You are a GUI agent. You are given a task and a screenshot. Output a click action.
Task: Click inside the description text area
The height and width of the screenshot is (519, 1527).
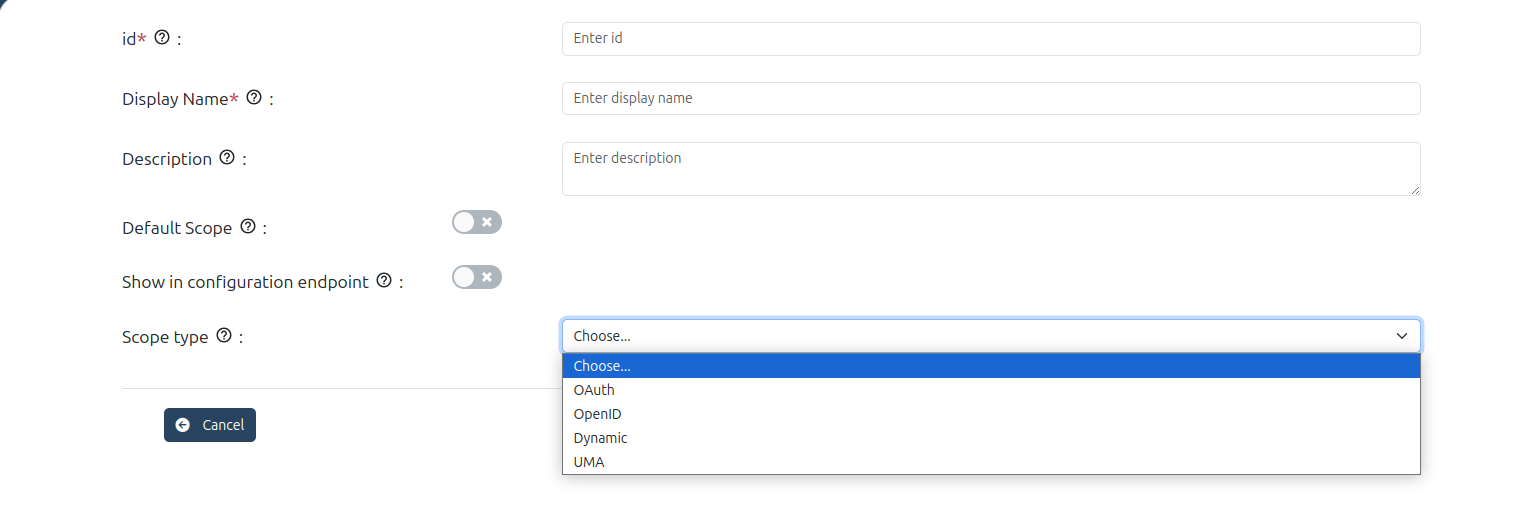click(990, 168)
